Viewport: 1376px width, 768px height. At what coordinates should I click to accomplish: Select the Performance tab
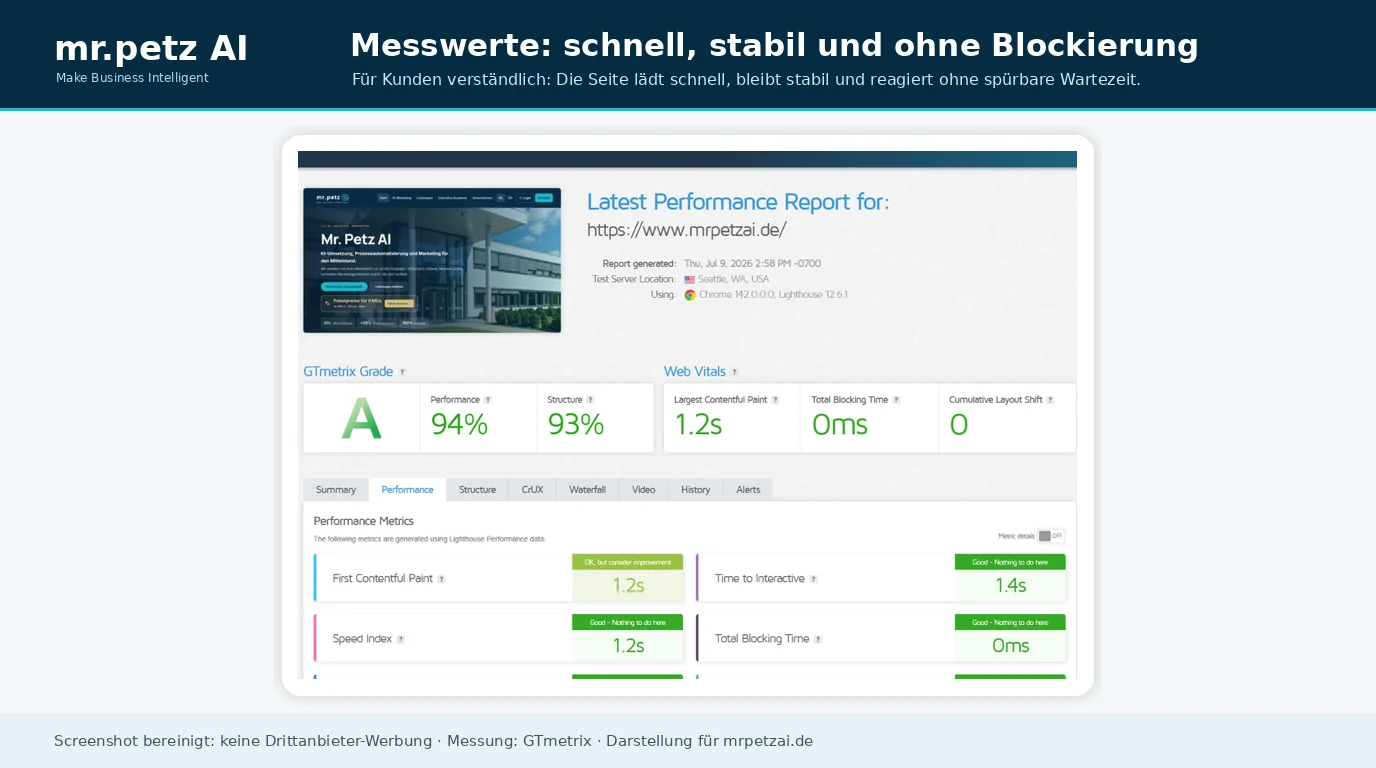(407, 490)
